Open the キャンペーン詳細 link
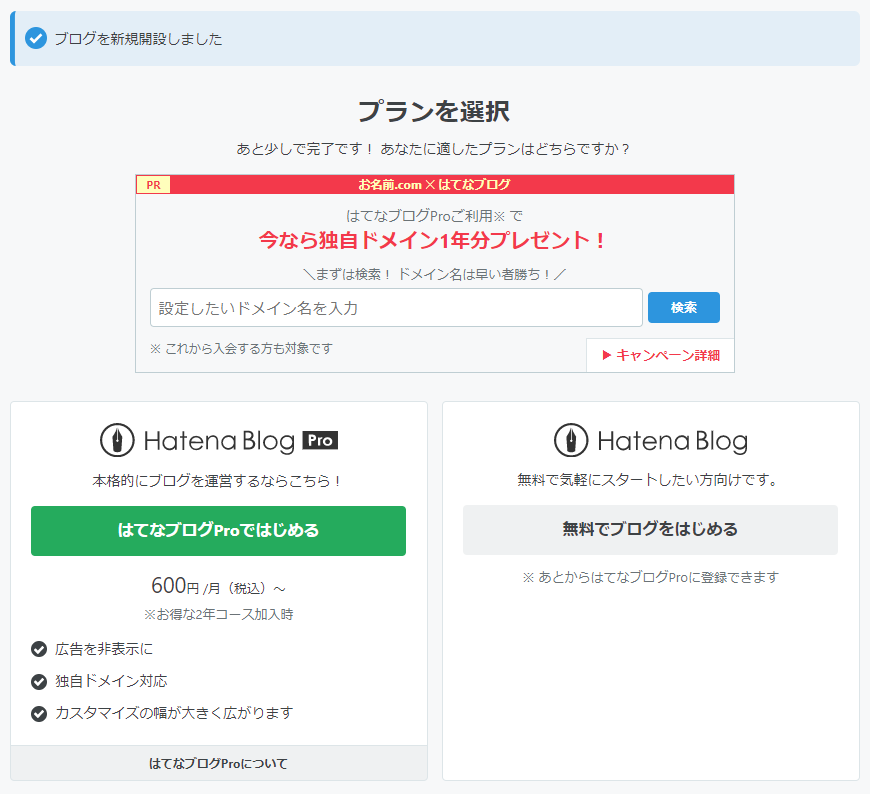 pyautogui.click(x=661, y=355)
